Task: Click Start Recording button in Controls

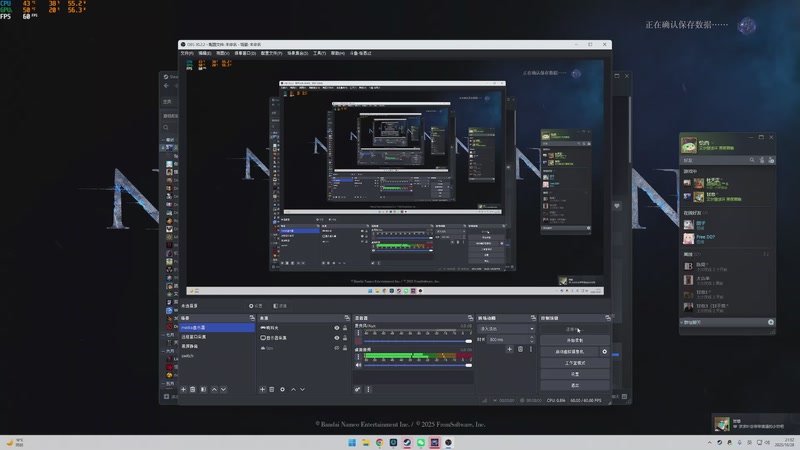Action: click(574, 340)
